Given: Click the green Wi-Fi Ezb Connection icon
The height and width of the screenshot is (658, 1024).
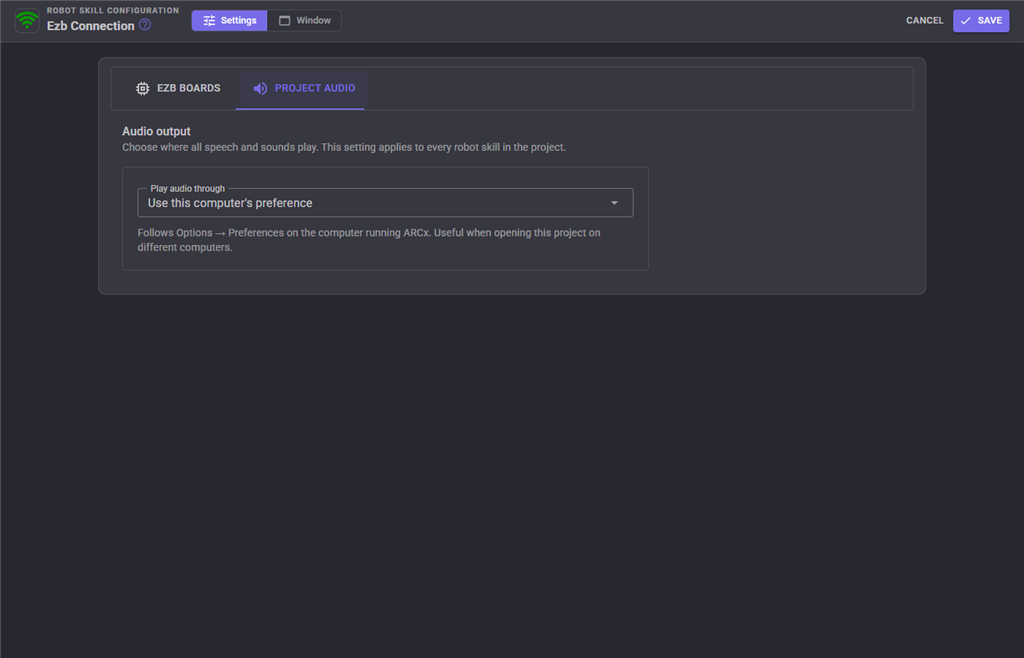Looking at the screenshot, I should click(x=27, y=20).
